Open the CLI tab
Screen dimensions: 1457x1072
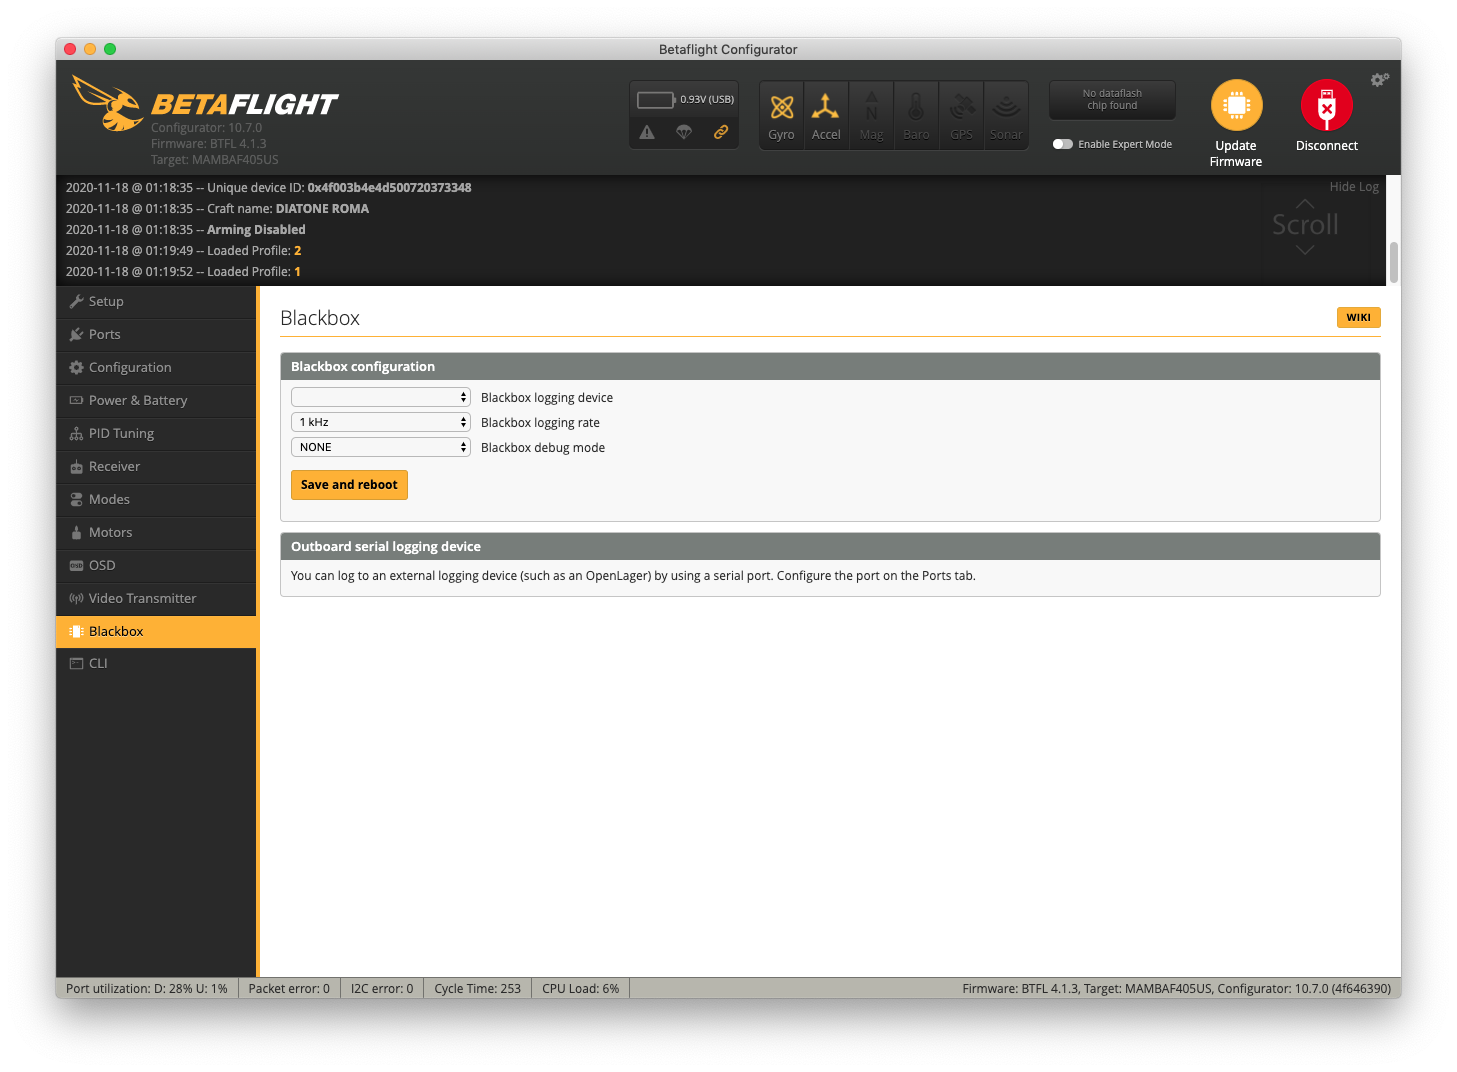(x=156, y=663)
